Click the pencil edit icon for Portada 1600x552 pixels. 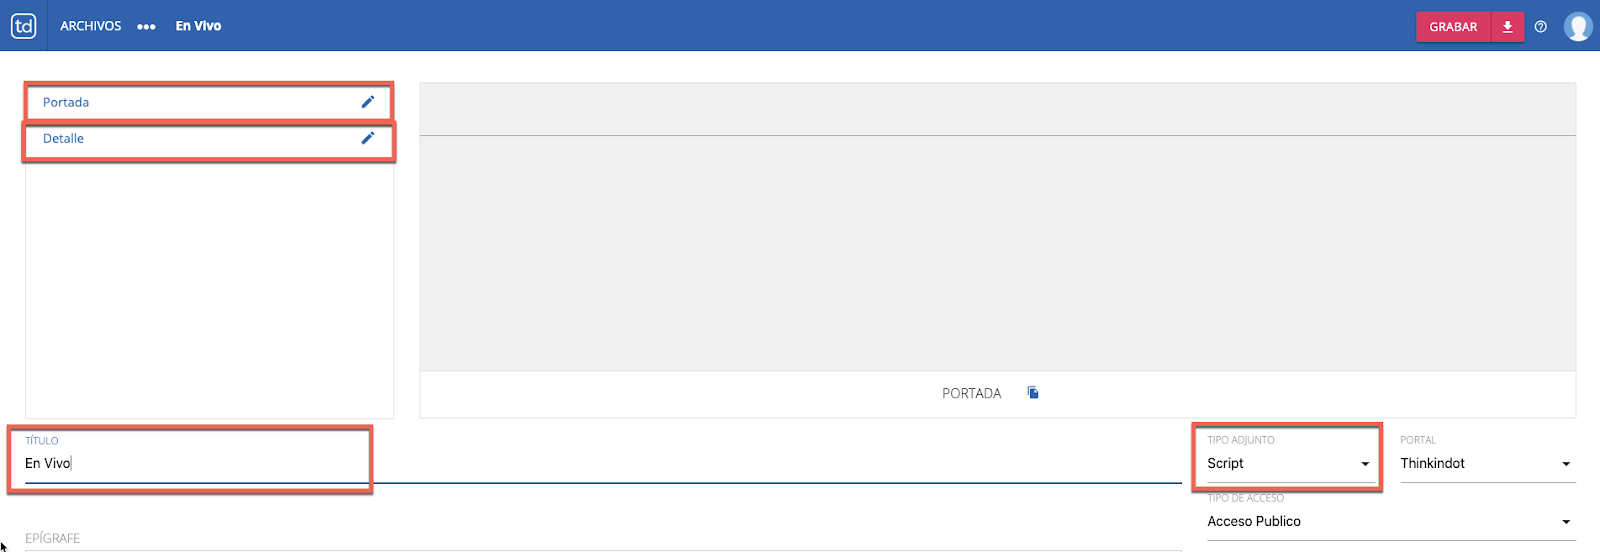368,102
